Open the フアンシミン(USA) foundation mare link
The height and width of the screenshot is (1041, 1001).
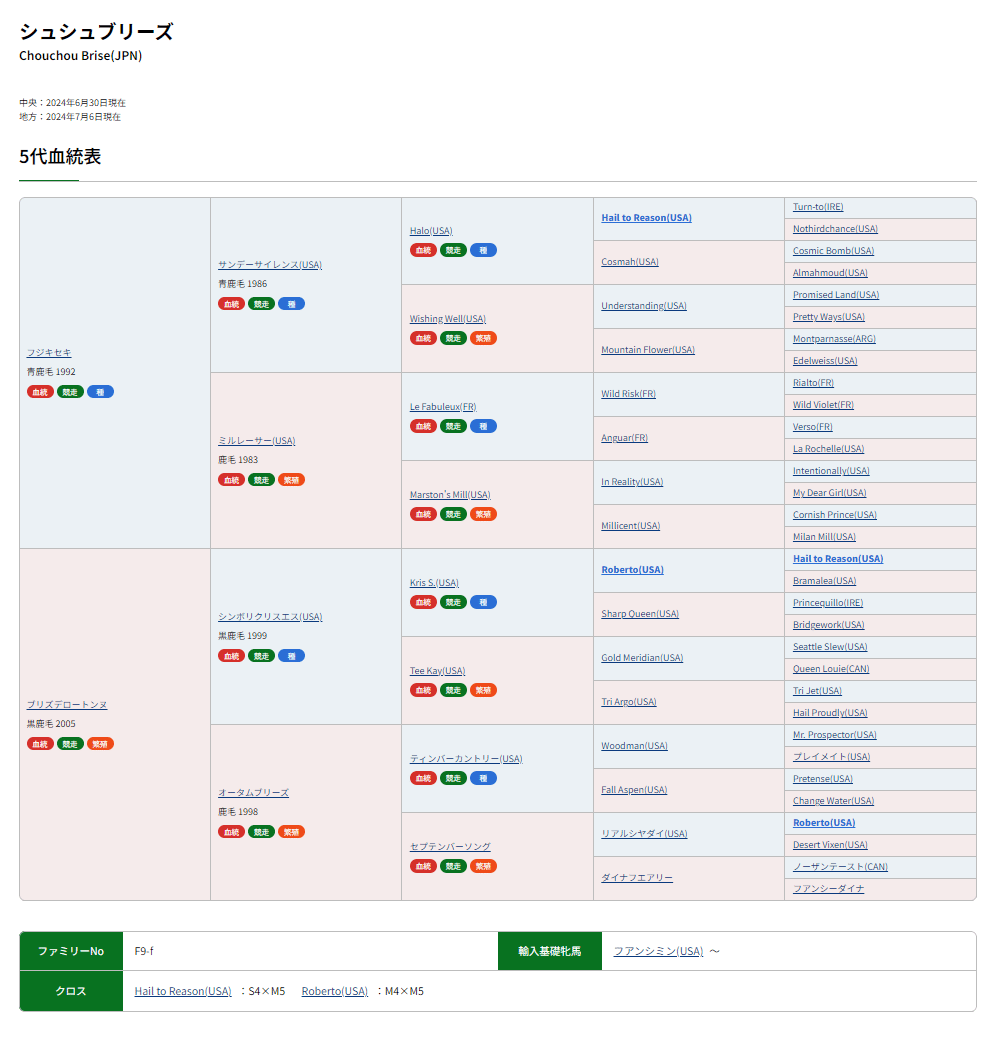pyautogui.click(x=658, y=951)
